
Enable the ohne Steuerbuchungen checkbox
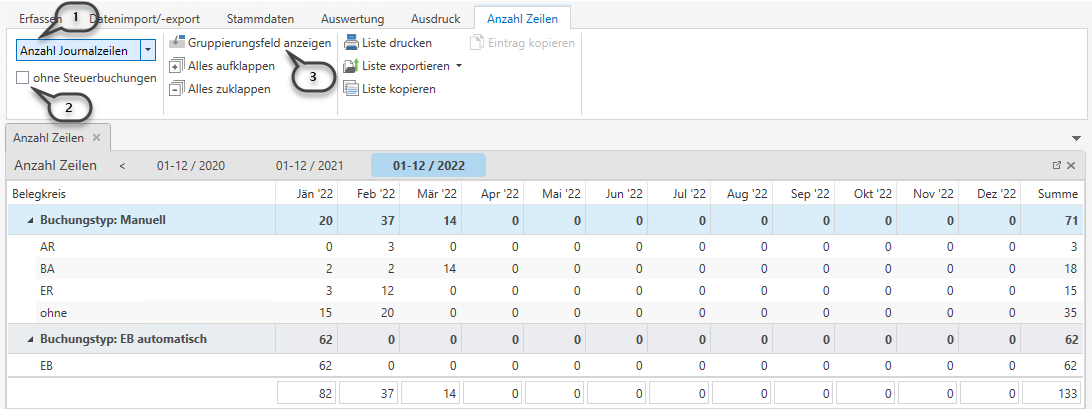23,78
